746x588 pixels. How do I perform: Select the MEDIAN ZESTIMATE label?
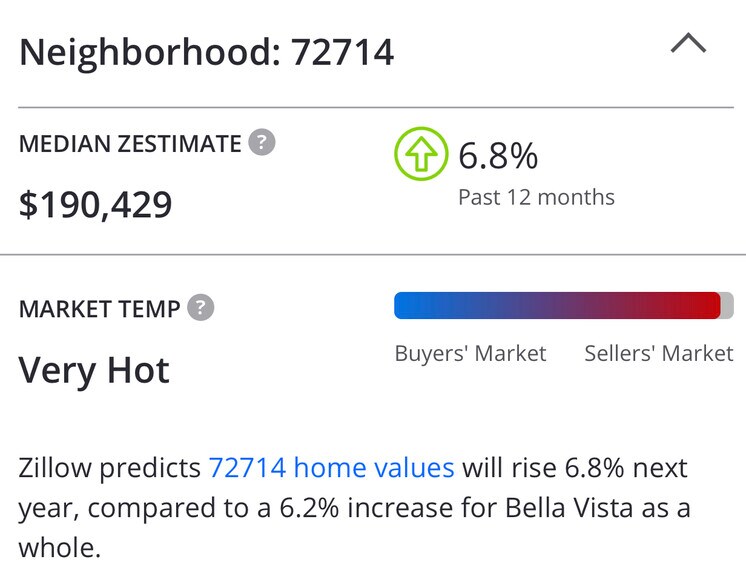(x=130, y=144)
